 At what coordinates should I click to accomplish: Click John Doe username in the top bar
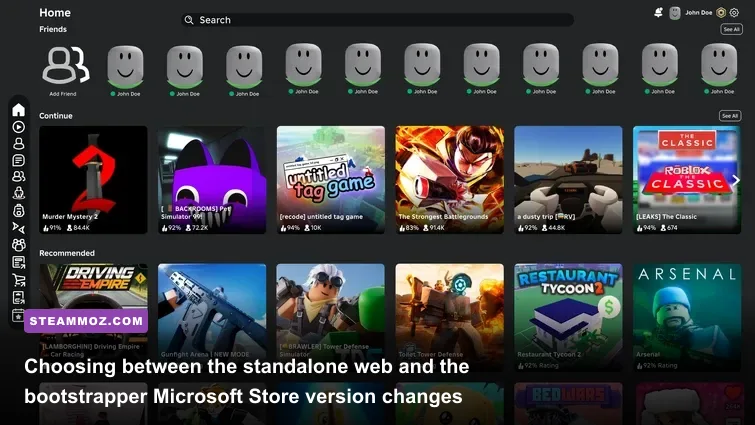698,13
